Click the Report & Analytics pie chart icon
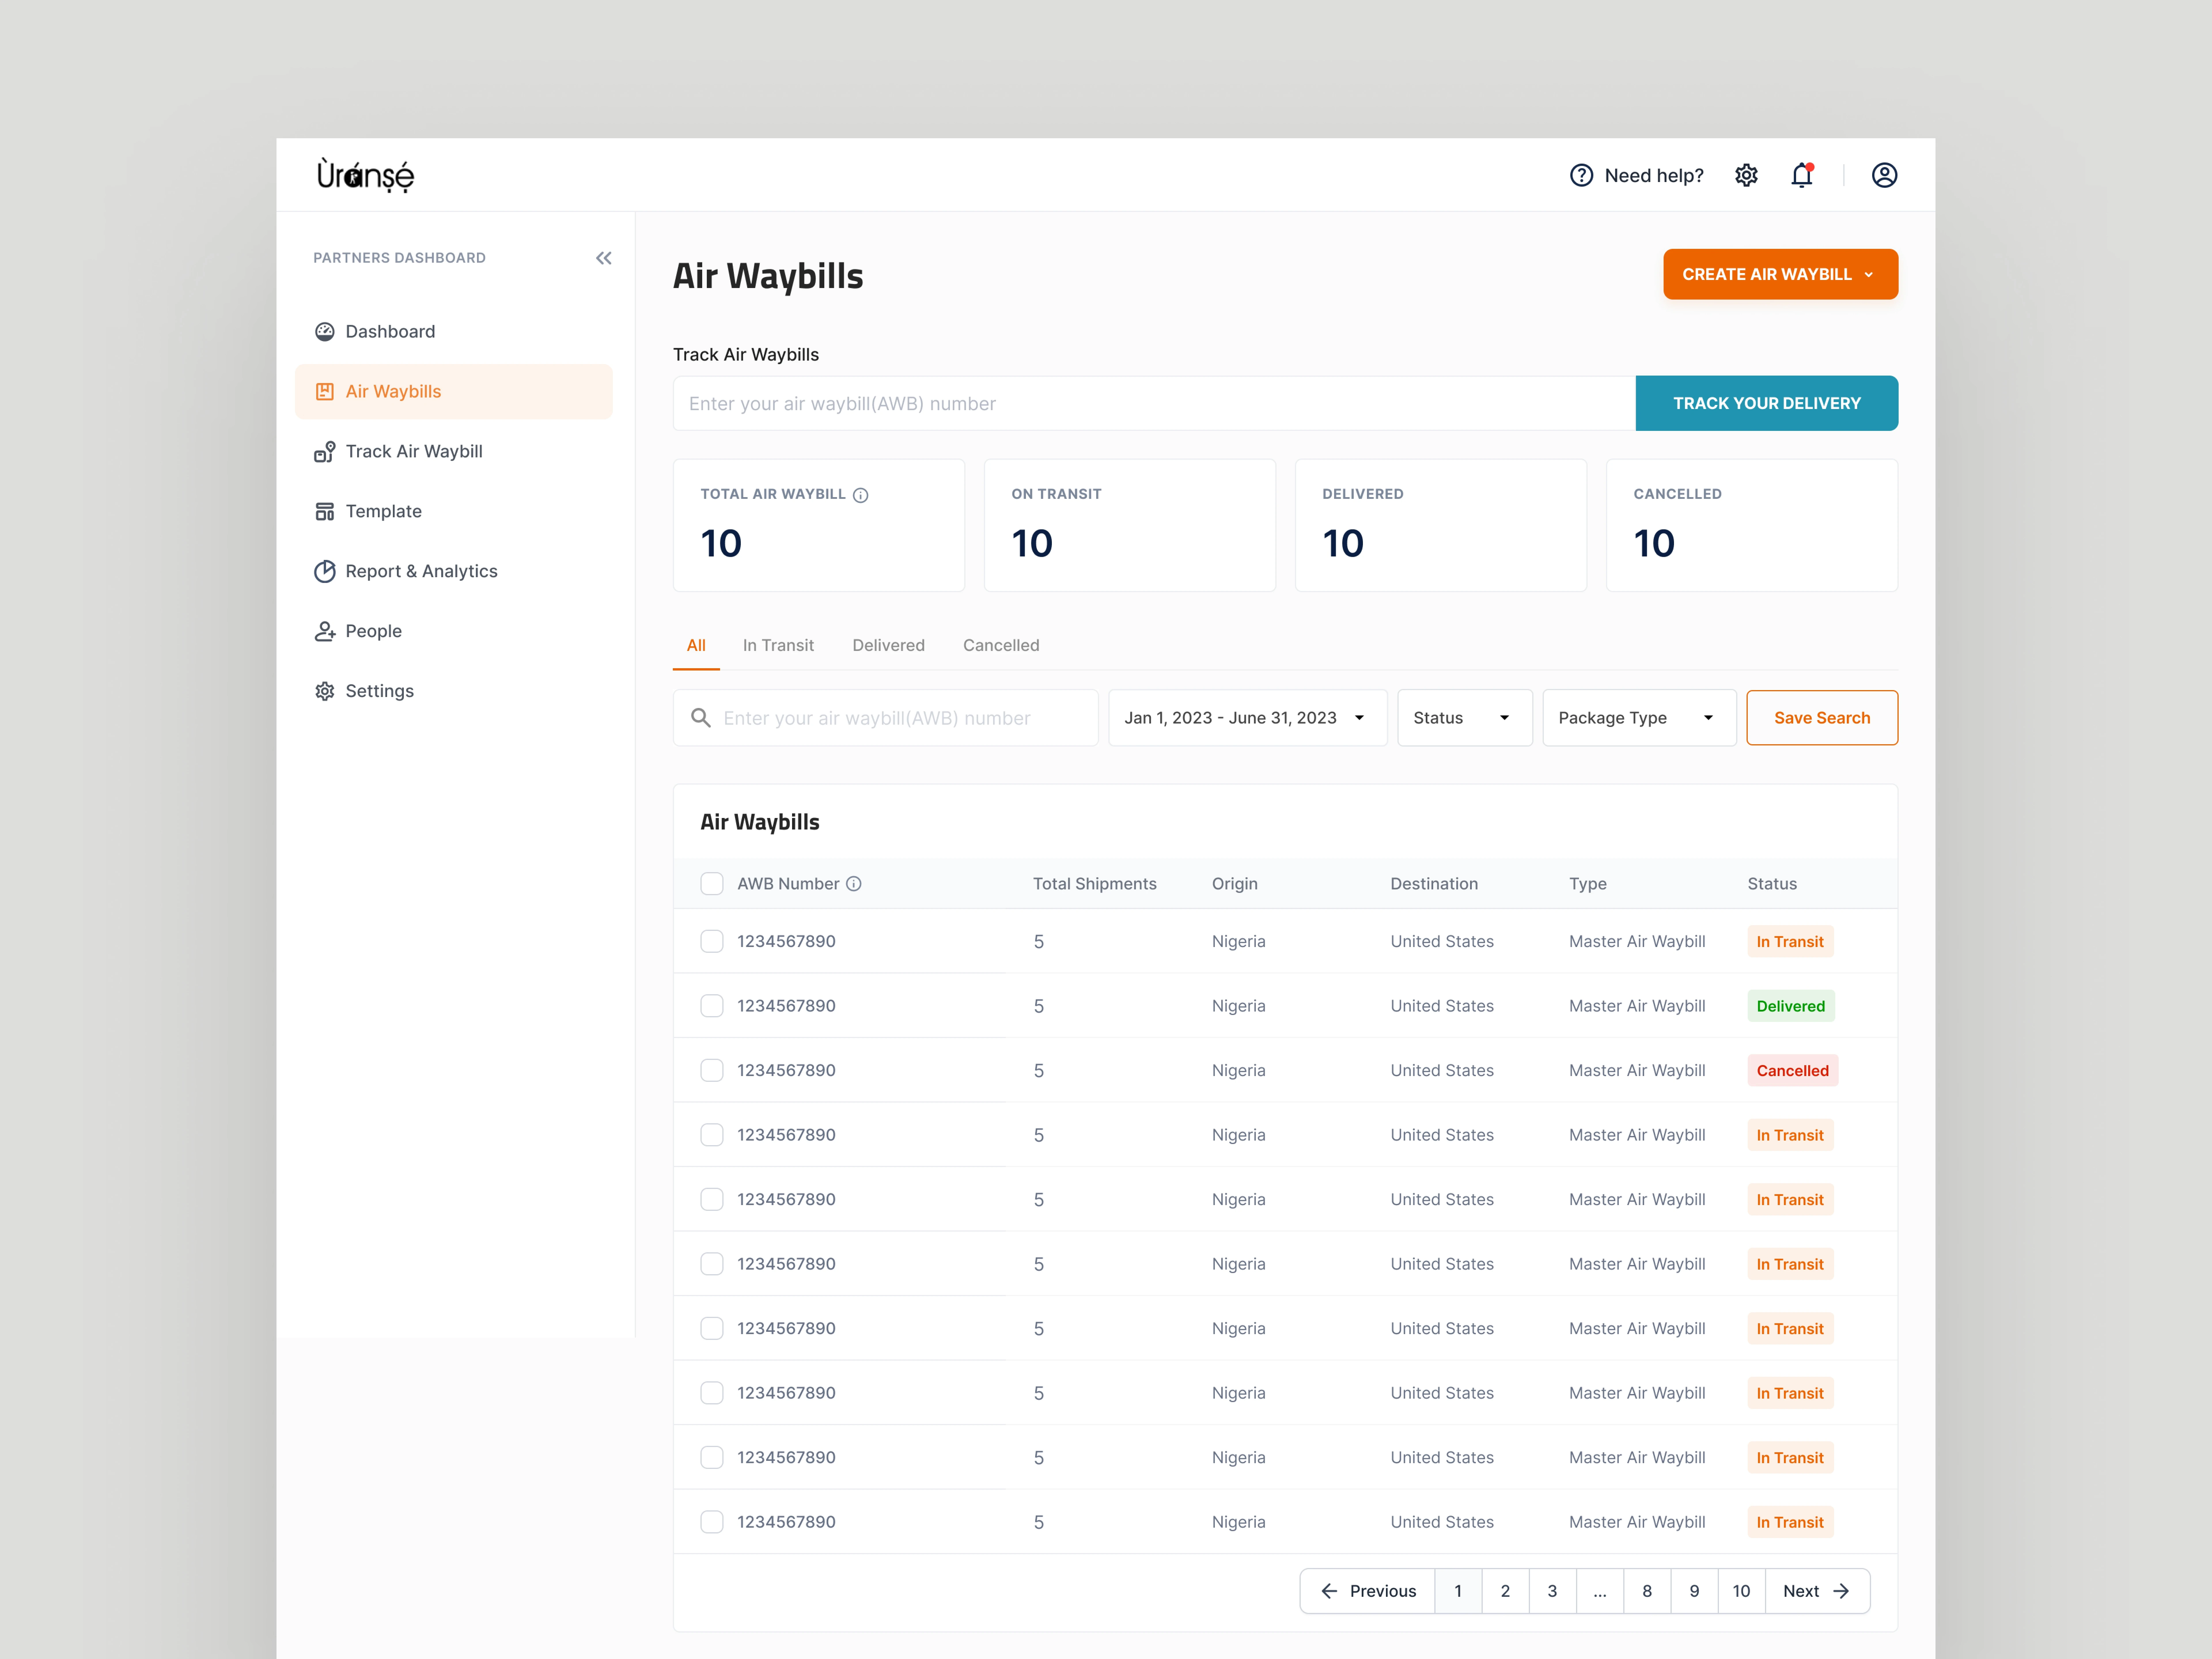This screenshot has height=1659, width=2212. pos(325,571)
